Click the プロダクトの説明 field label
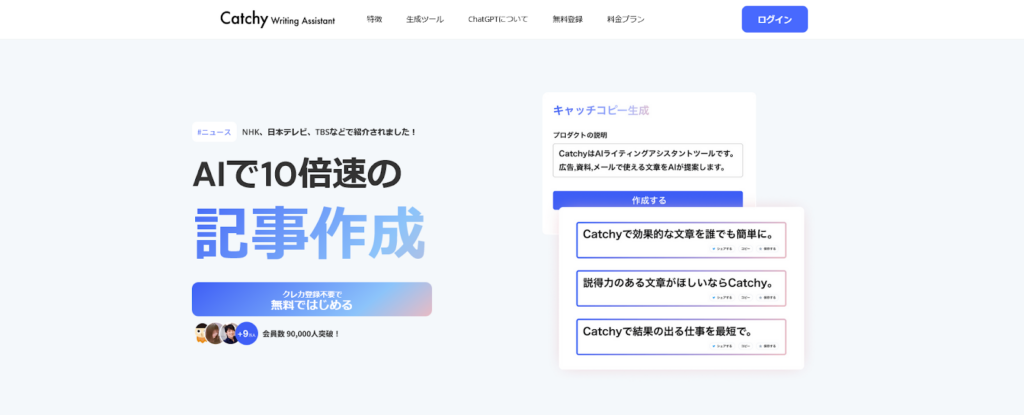The image size is (1024, 415). (580, 135)
